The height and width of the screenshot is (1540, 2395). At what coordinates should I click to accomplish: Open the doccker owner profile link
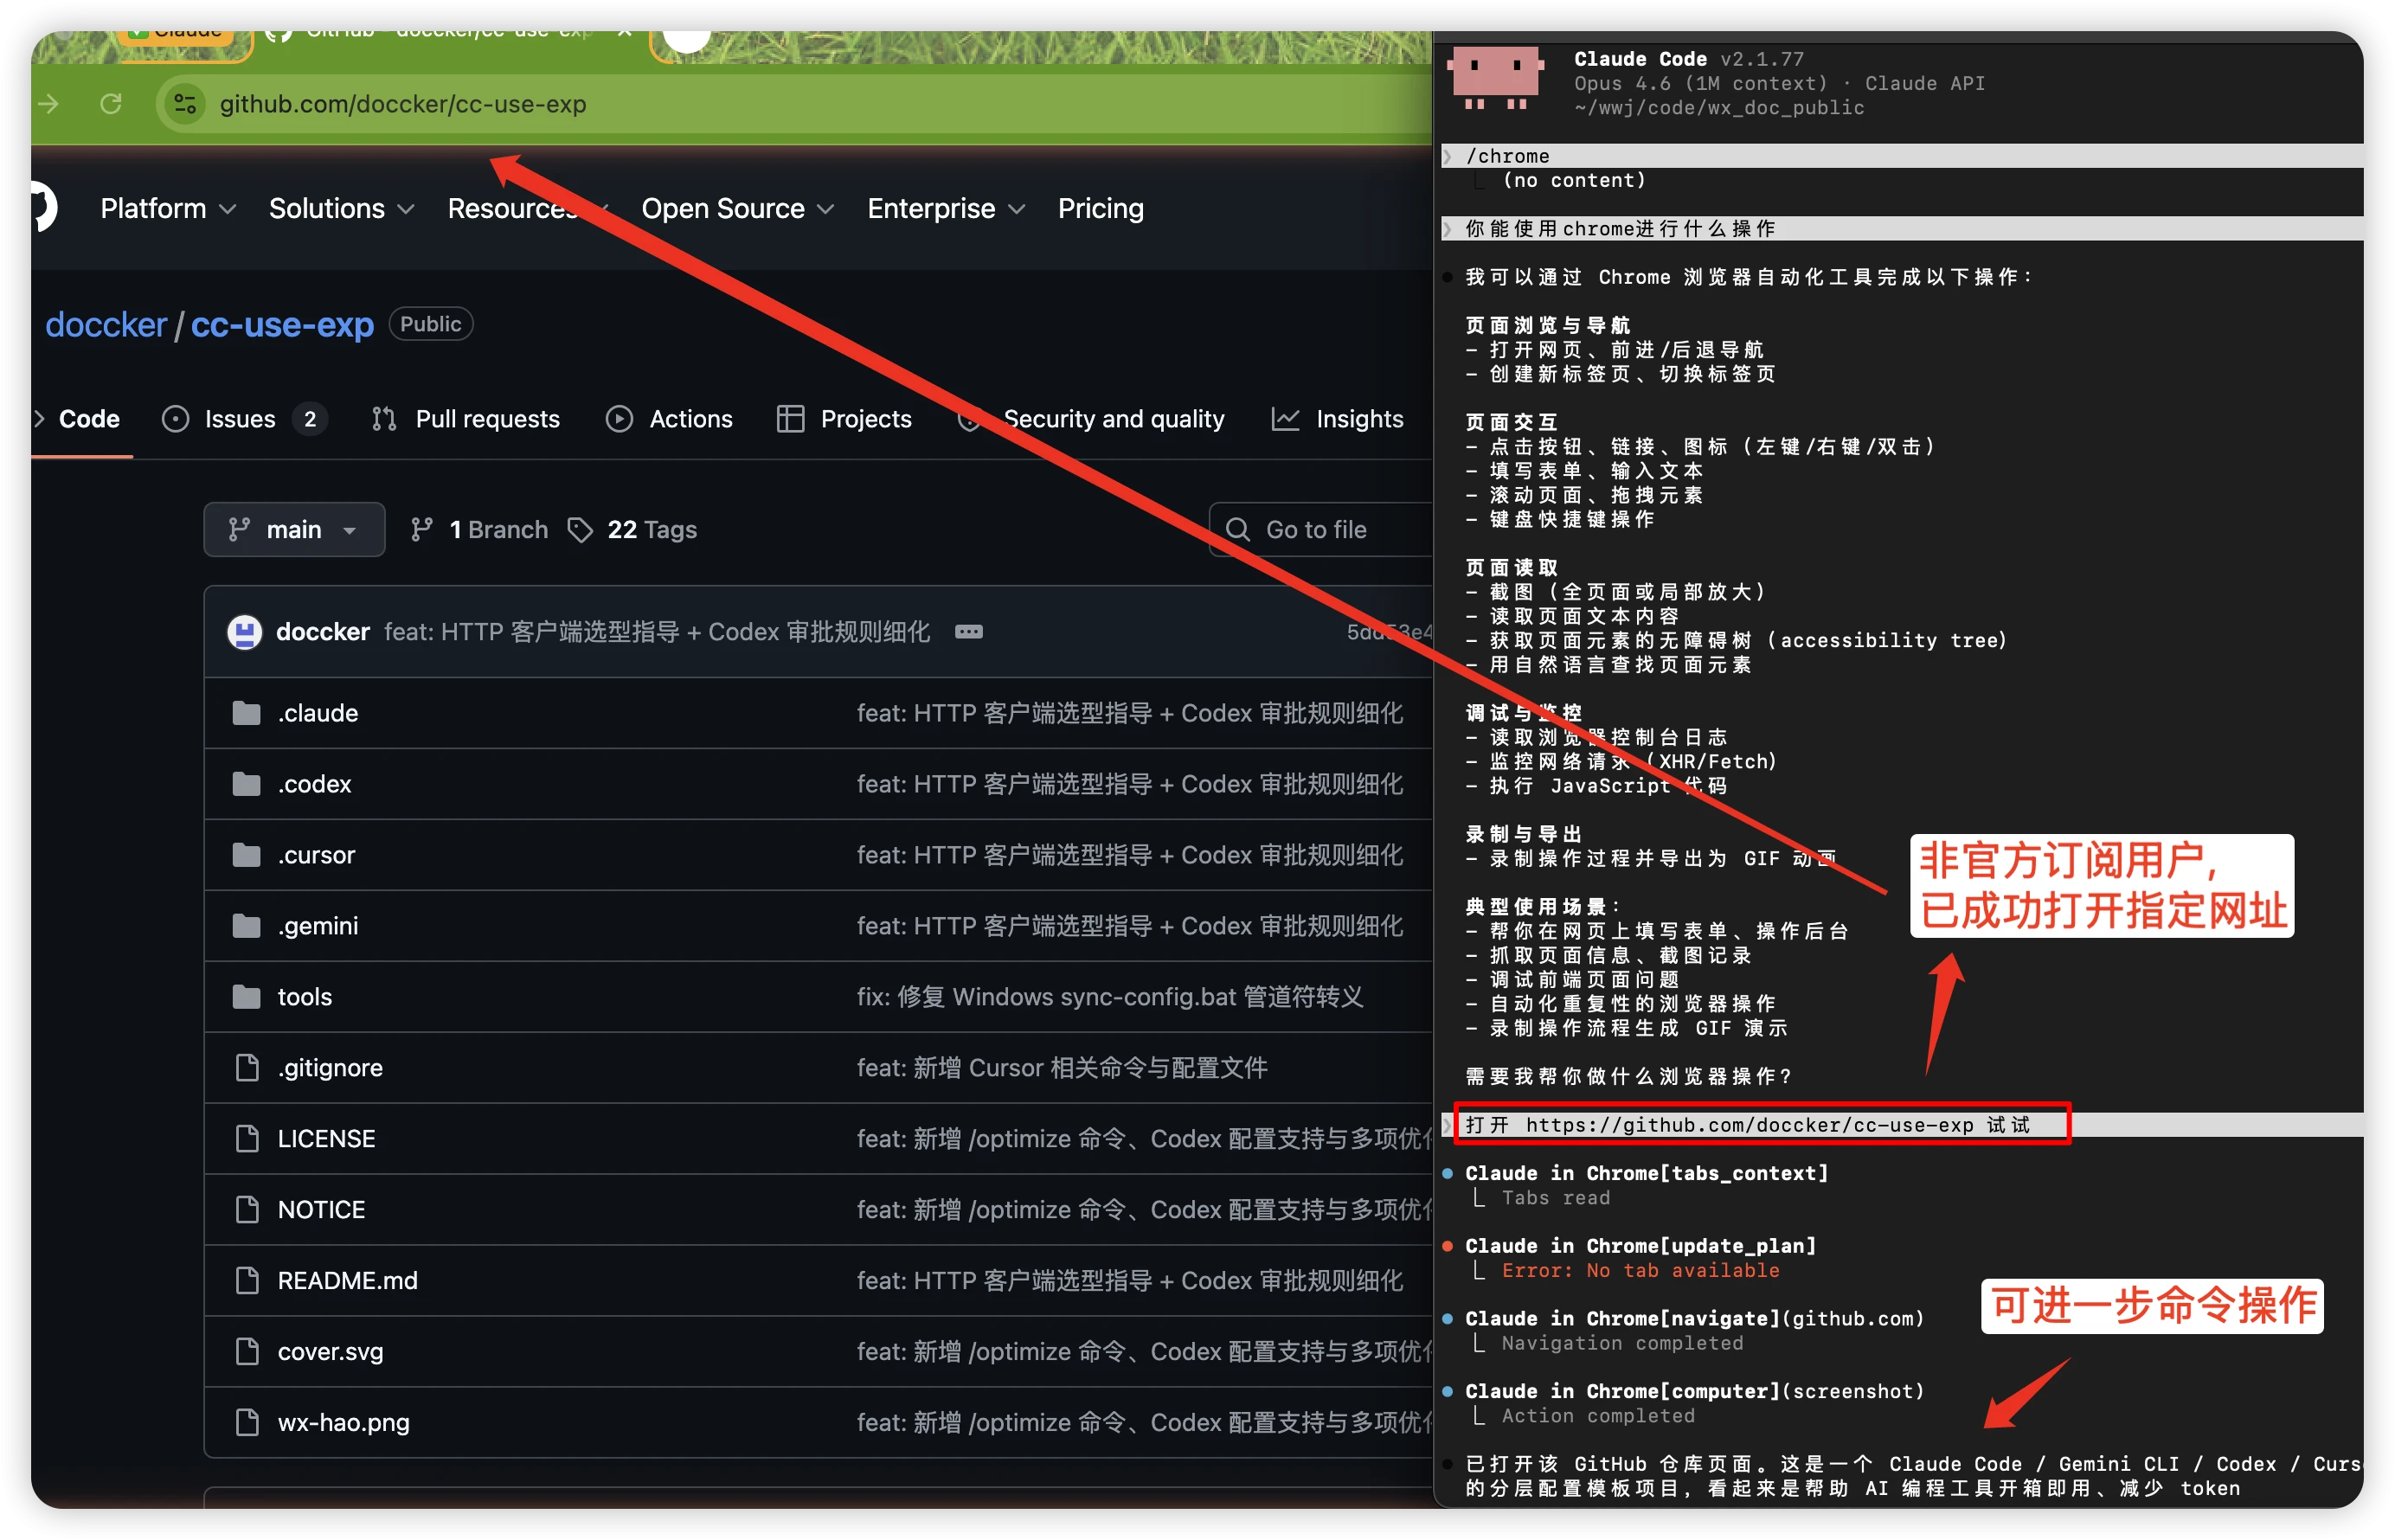click(x=106, y=324)
